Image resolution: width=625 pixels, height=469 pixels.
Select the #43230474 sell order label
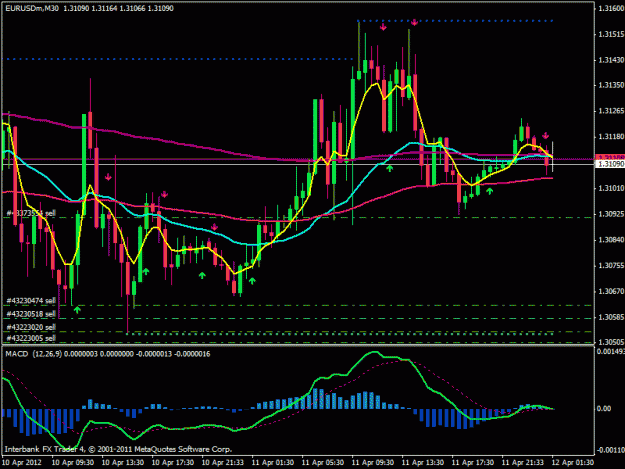pyautogui.click(x=31, y=300)
